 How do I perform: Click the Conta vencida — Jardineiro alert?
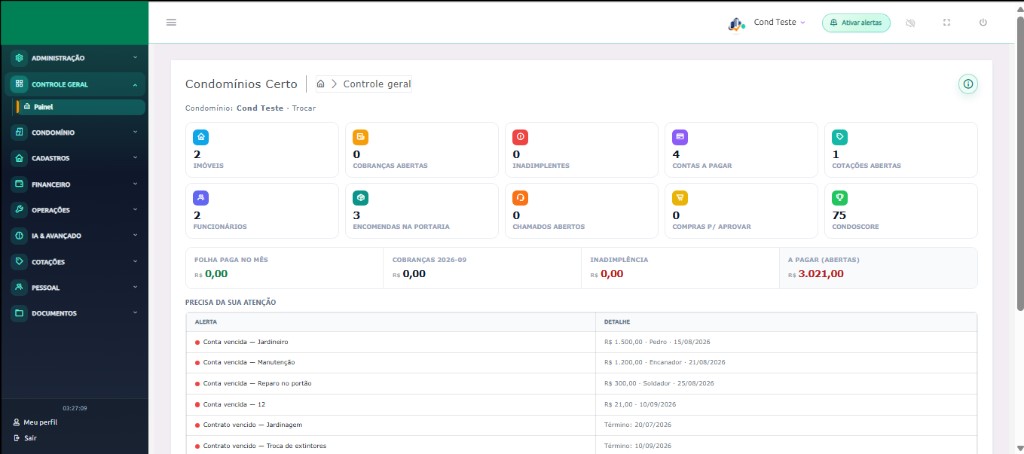(x=246, y=342)
